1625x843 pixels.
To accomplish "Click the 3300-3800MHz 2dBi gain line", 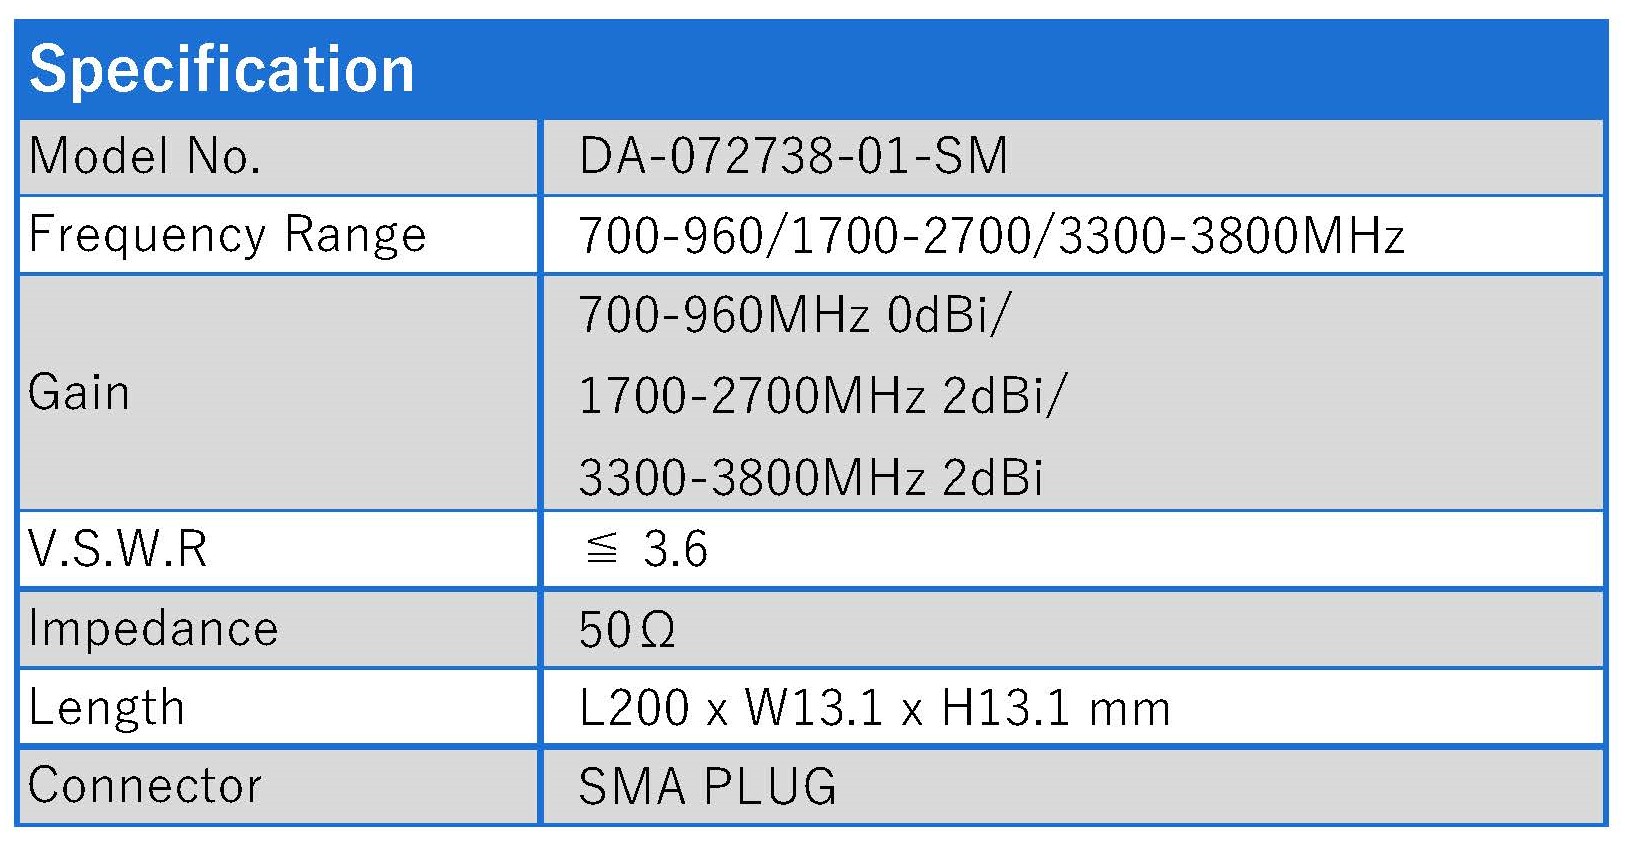I will 810,476.
